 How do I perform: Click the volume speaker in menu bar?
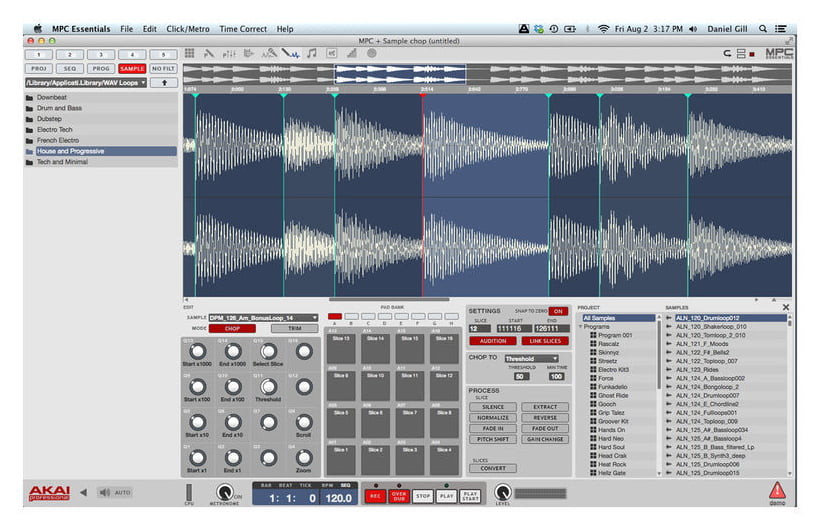tap(693, 29)
